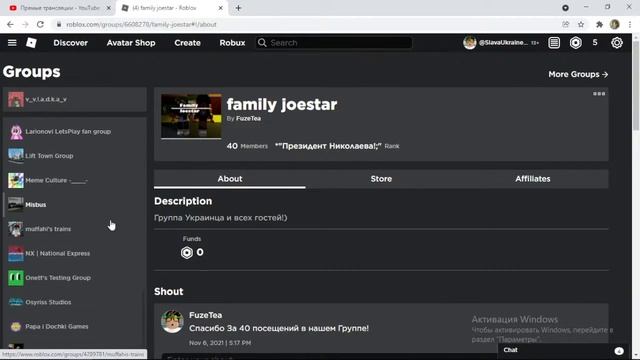
Task: Reload the current page
Action: pyautogui.click(x=40, y=24)
